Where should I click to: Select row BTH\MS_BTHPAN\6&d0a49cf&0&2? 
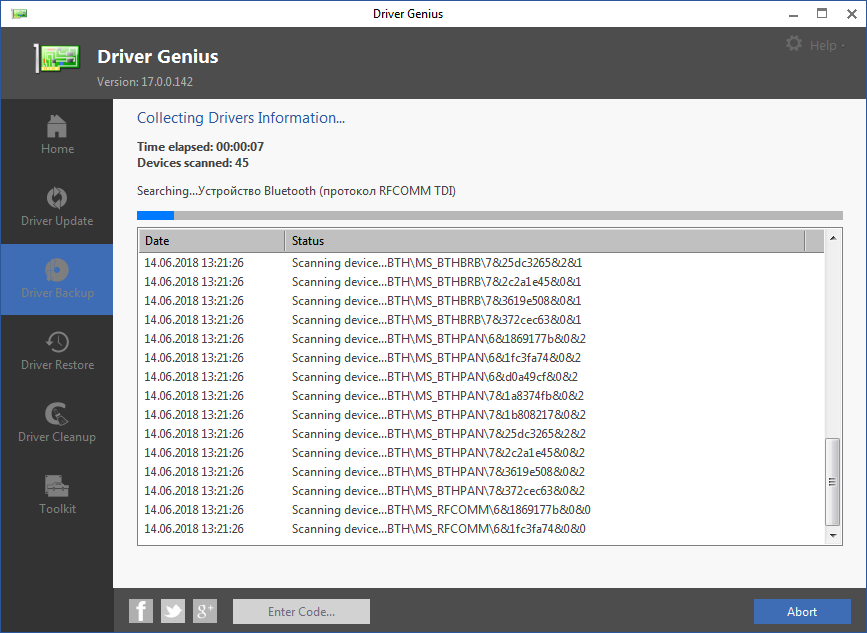pos(481,376)
